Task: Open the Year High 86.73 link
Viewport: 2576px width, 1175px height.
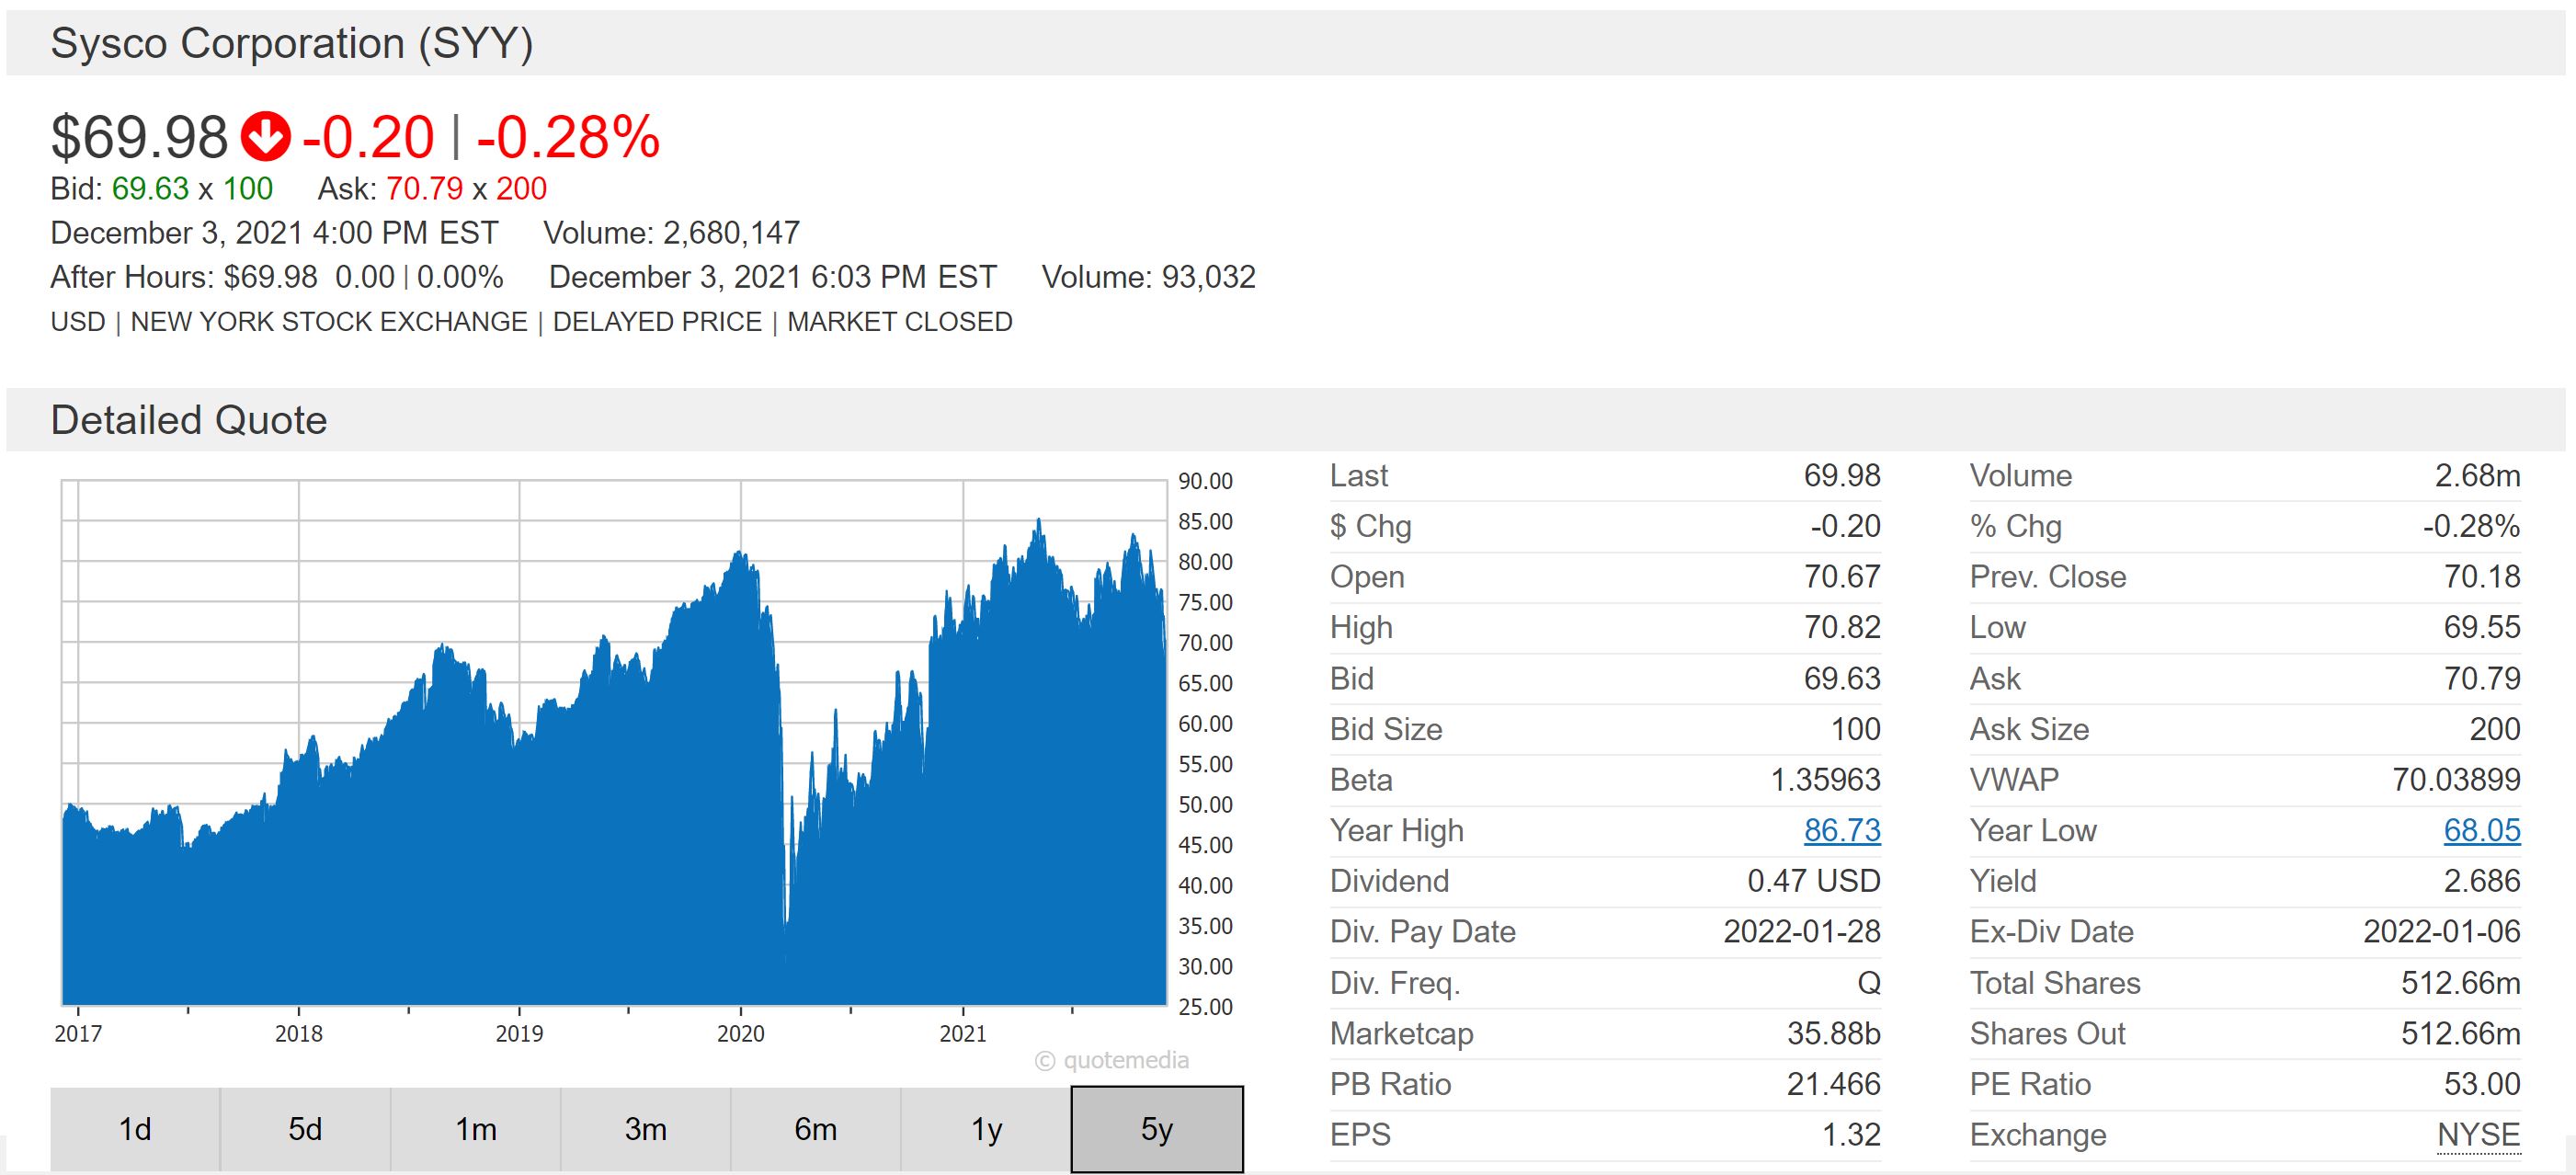Action: point(1842,830)
